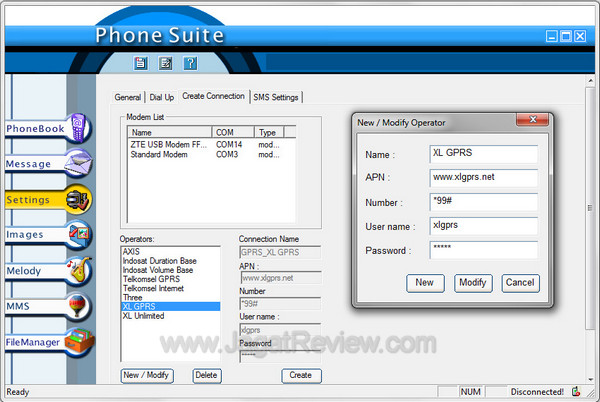Click the connection status icon in status bar
Screen dimensions: 600x402
click(x=576, y=391)
